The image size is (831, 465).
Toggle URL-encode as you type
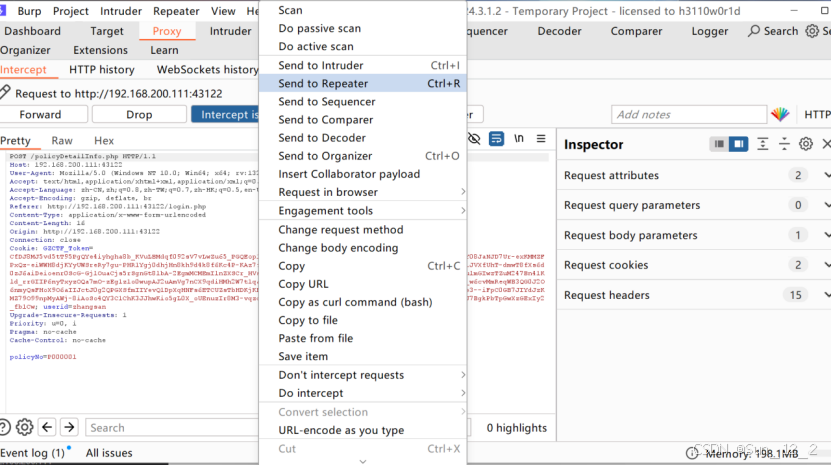[x=363, y=430]
